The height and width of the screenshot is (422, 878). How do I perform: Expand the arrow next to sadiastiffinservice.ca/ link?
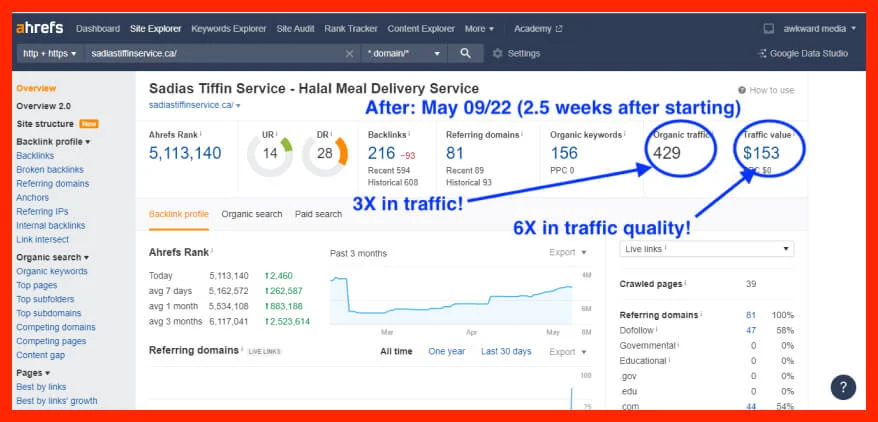click(x=239, y=105)
